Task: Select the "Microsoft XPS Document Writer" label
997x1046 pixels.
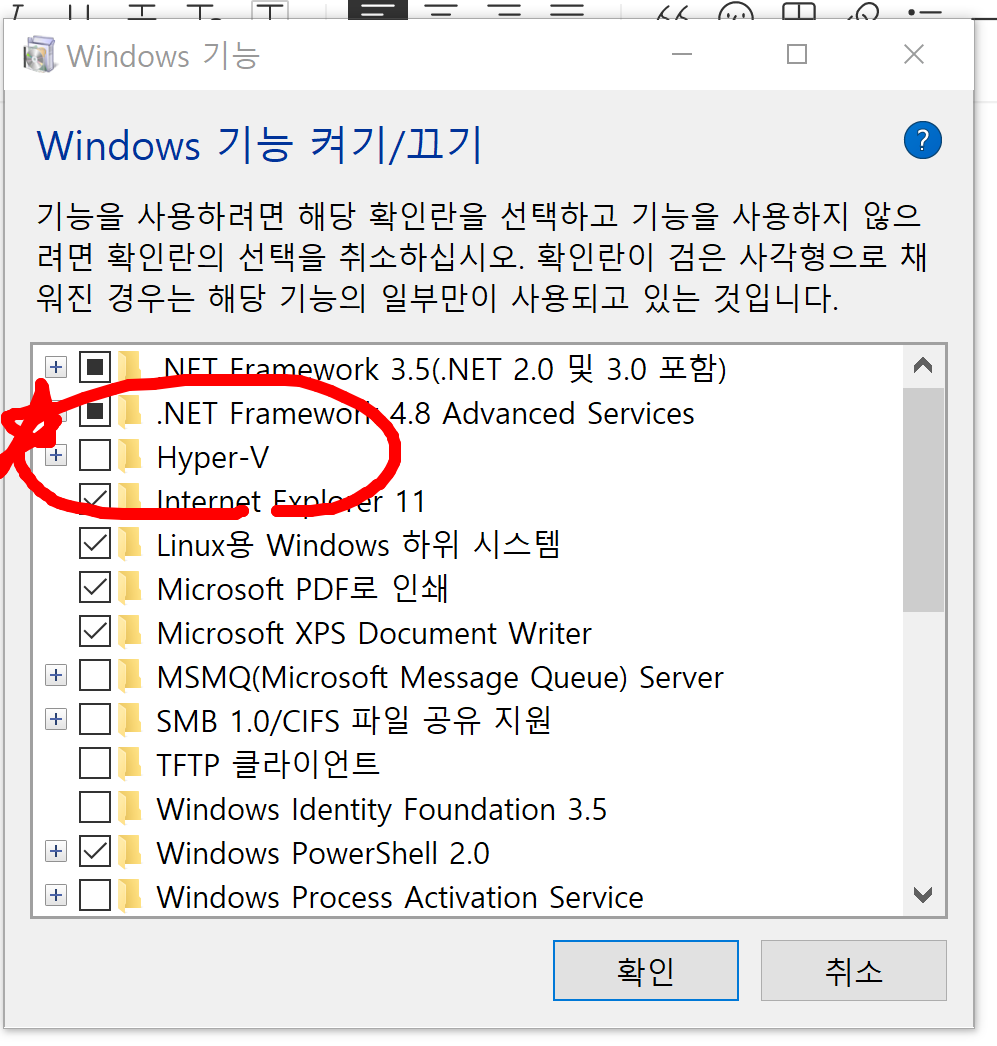Action: click(x=374, y=633)
